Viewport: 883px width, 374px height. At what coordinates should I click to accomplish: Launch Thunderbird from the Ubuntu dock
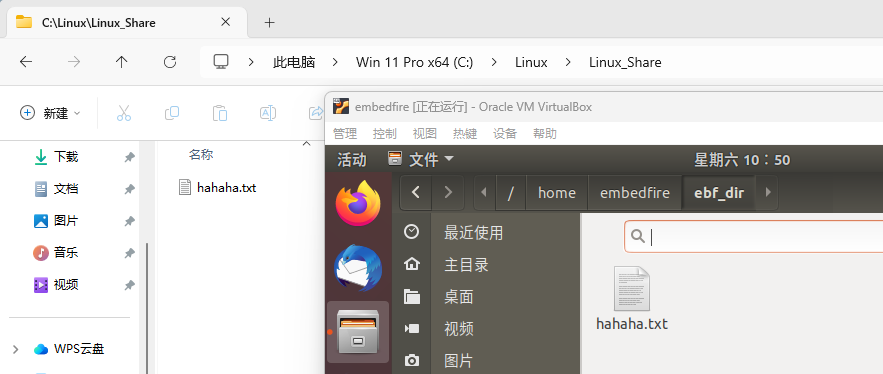[358, 268]
